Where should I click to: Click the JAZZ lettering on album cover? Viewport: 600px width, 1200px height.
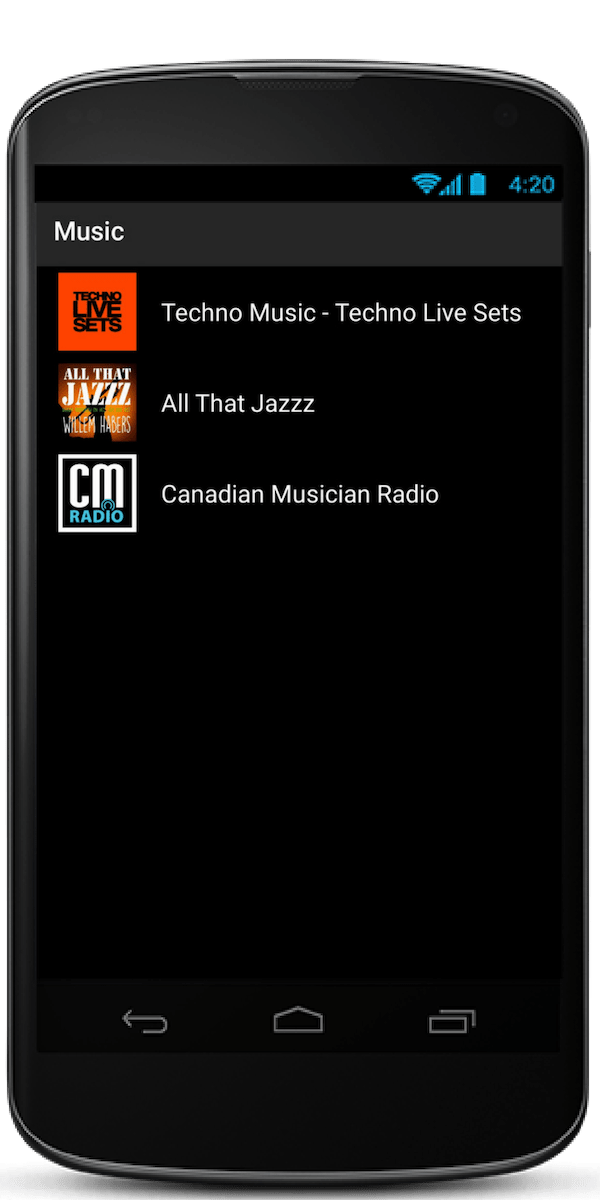pos(97,394)
